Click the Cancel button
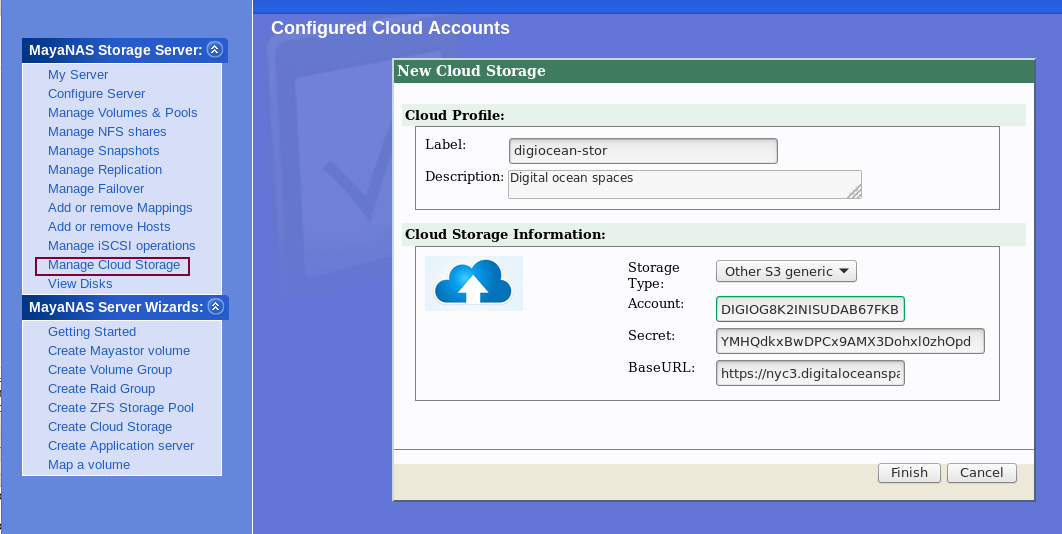1062x534 pixels. tap(981, 473)
